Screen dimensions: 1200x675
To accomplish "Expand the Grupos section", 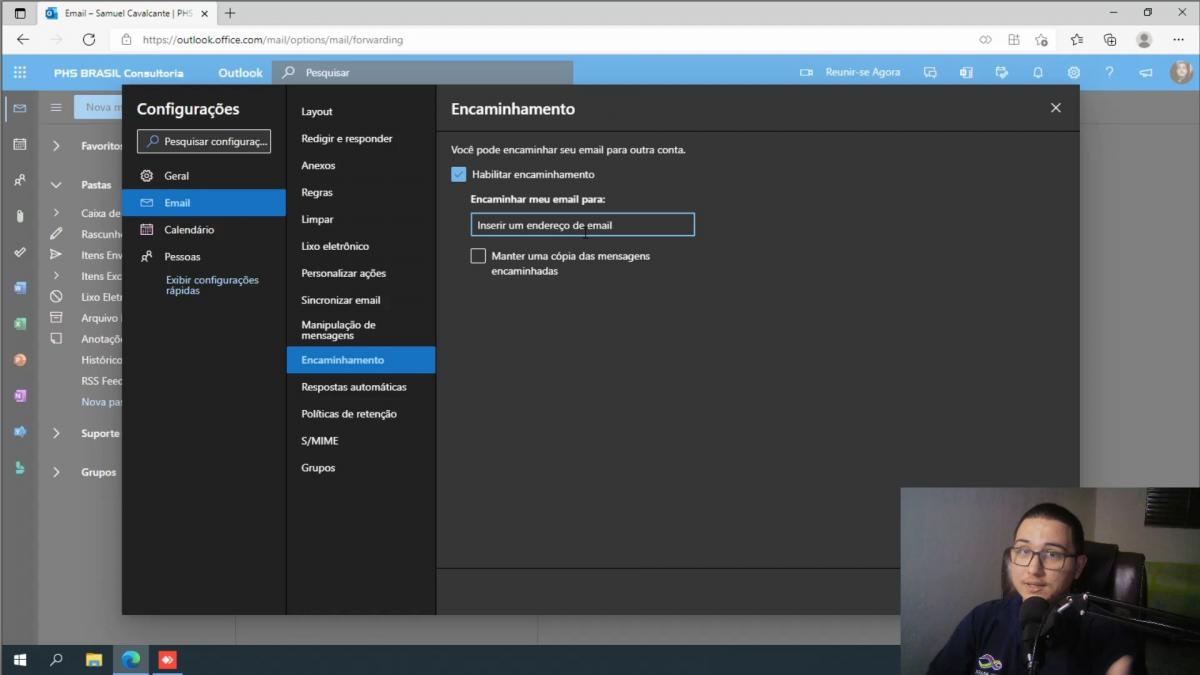I will coord(56,472).
